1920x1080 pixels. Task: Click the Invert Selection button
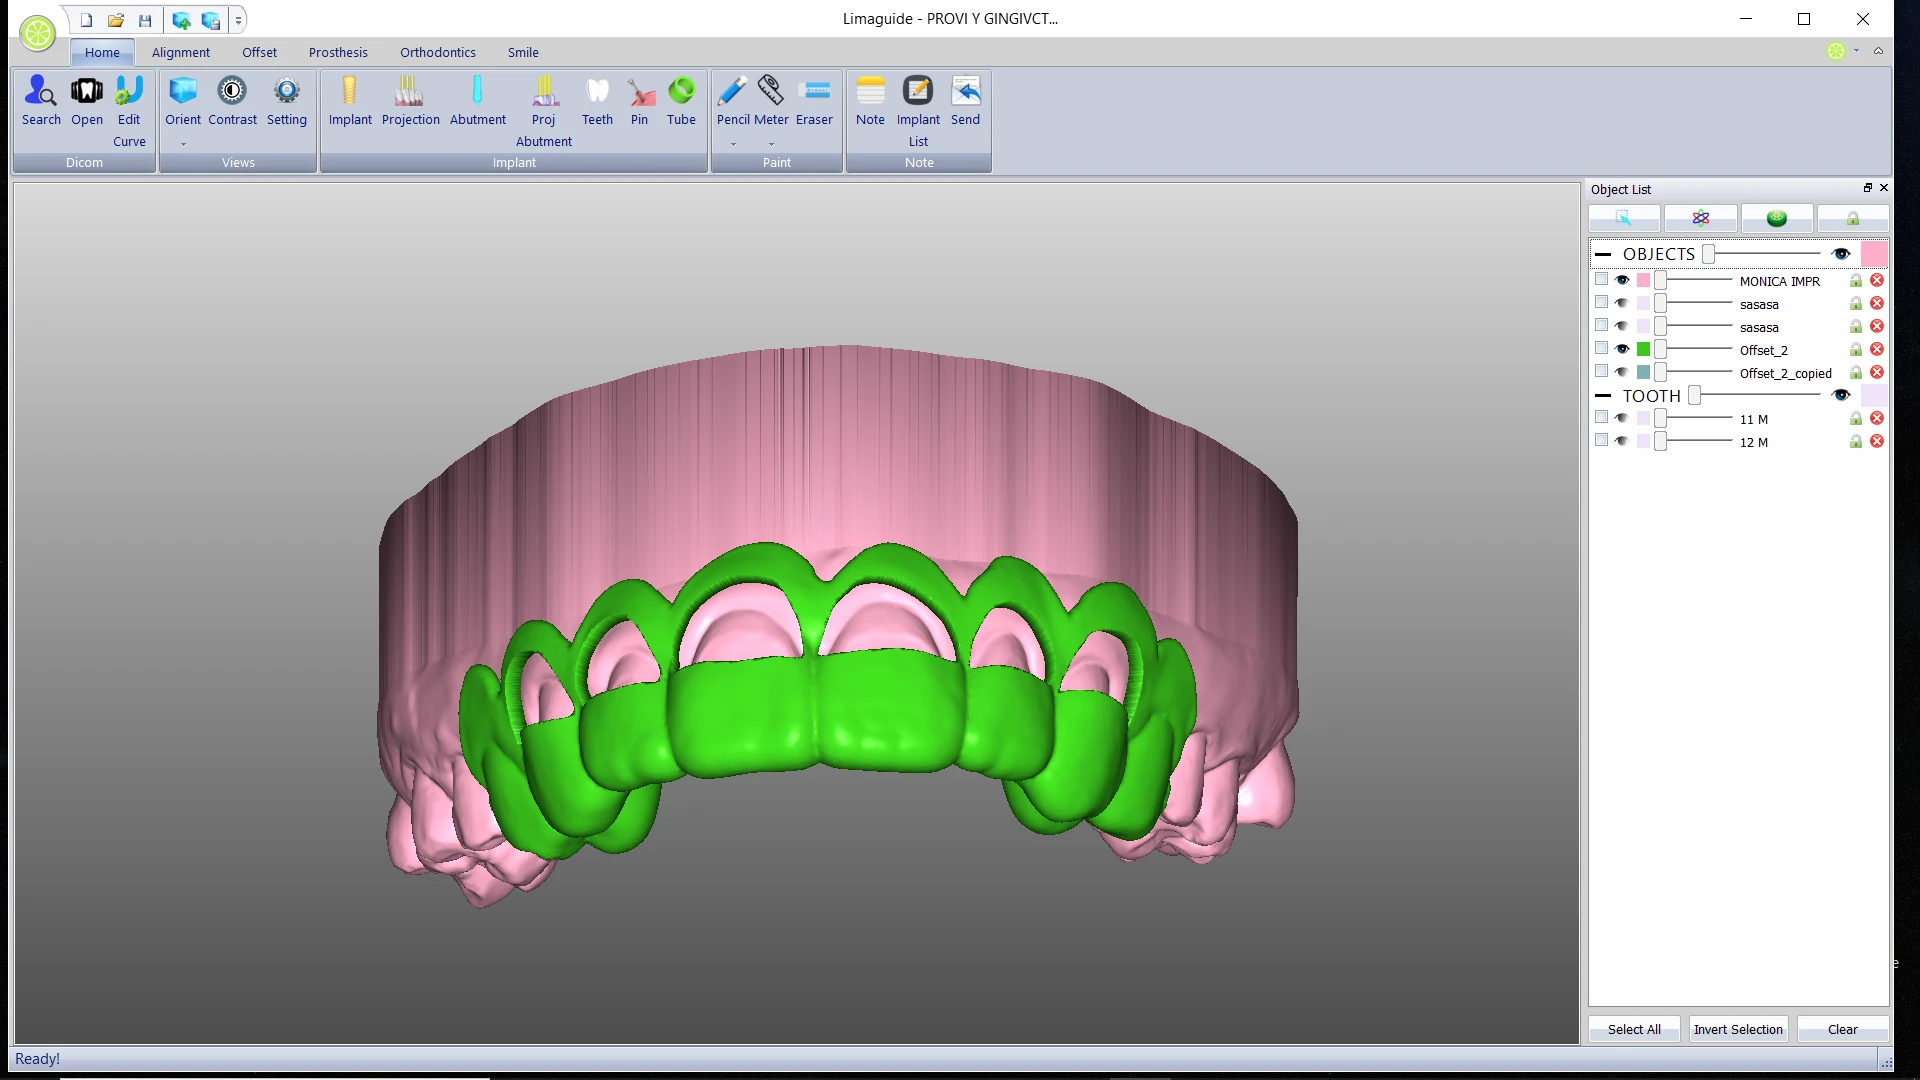click(x=1738, y=1029)
